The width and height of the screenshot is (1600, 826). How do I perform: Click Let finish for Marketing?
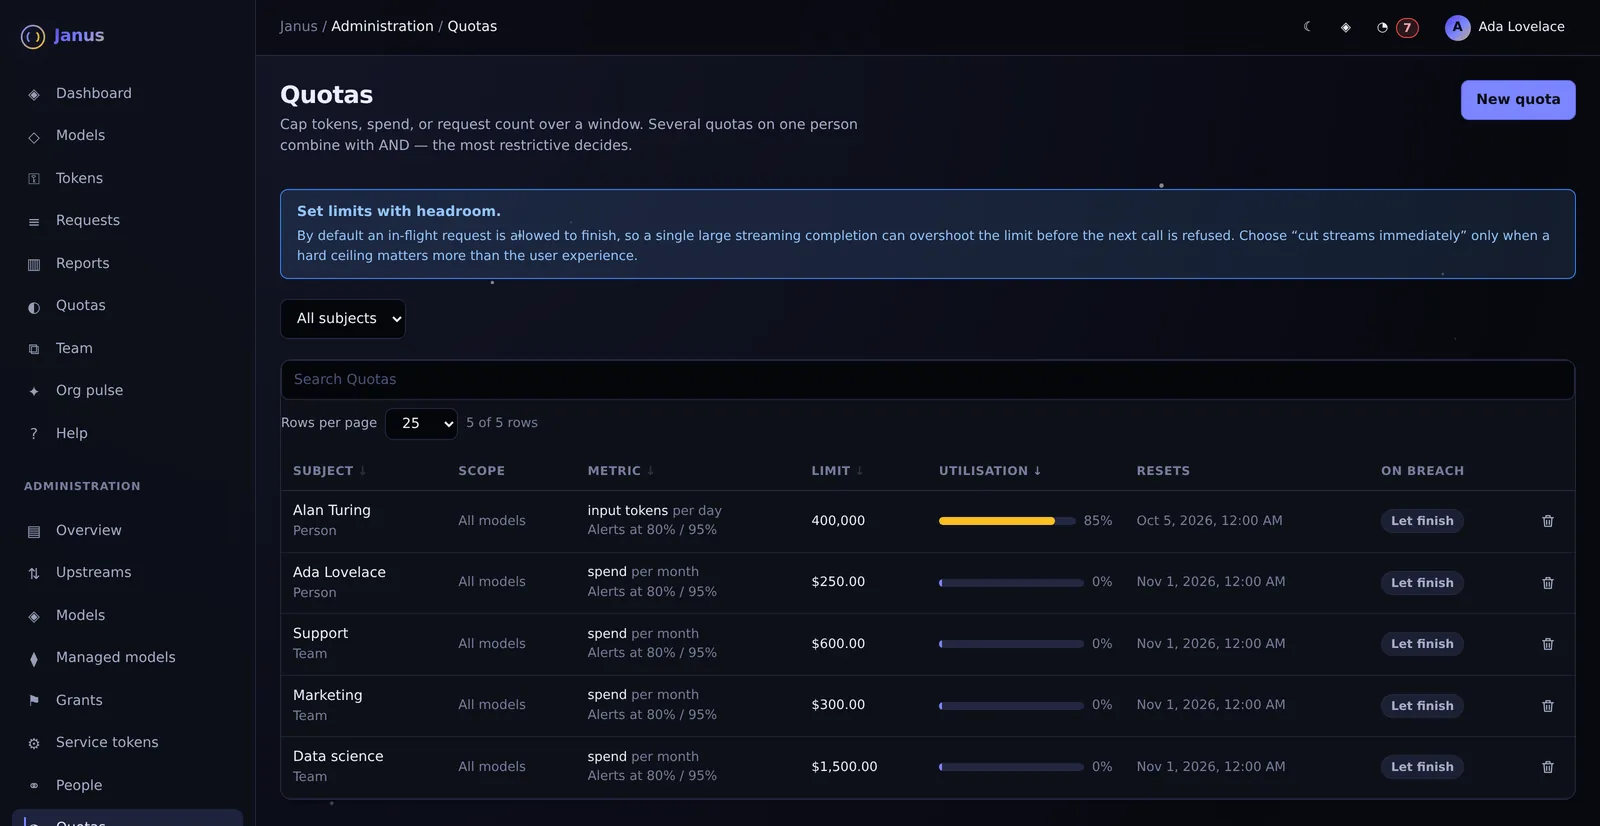(x=1422, y=706)
